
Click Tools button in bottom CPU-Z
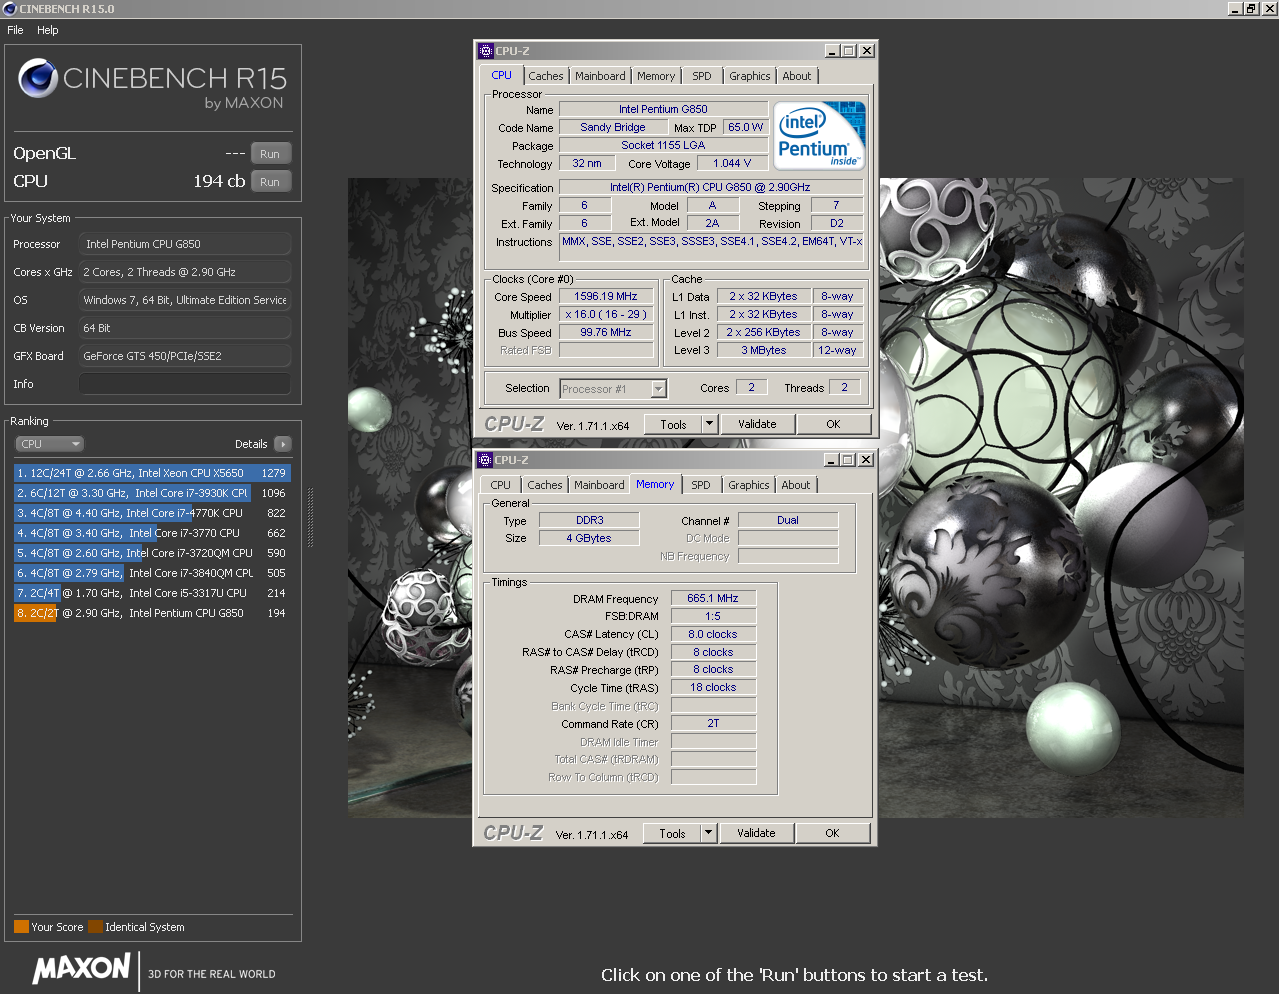[x=673, y=833]
